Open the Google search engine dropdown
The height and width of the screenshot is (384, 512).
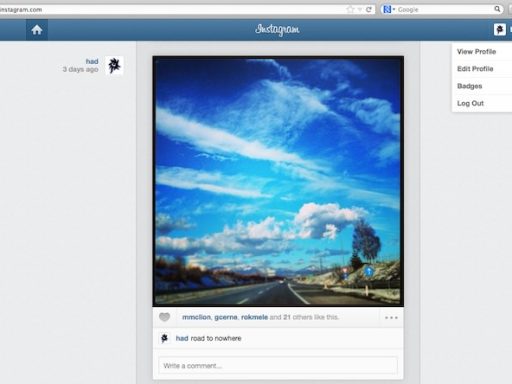click(389, 9)
